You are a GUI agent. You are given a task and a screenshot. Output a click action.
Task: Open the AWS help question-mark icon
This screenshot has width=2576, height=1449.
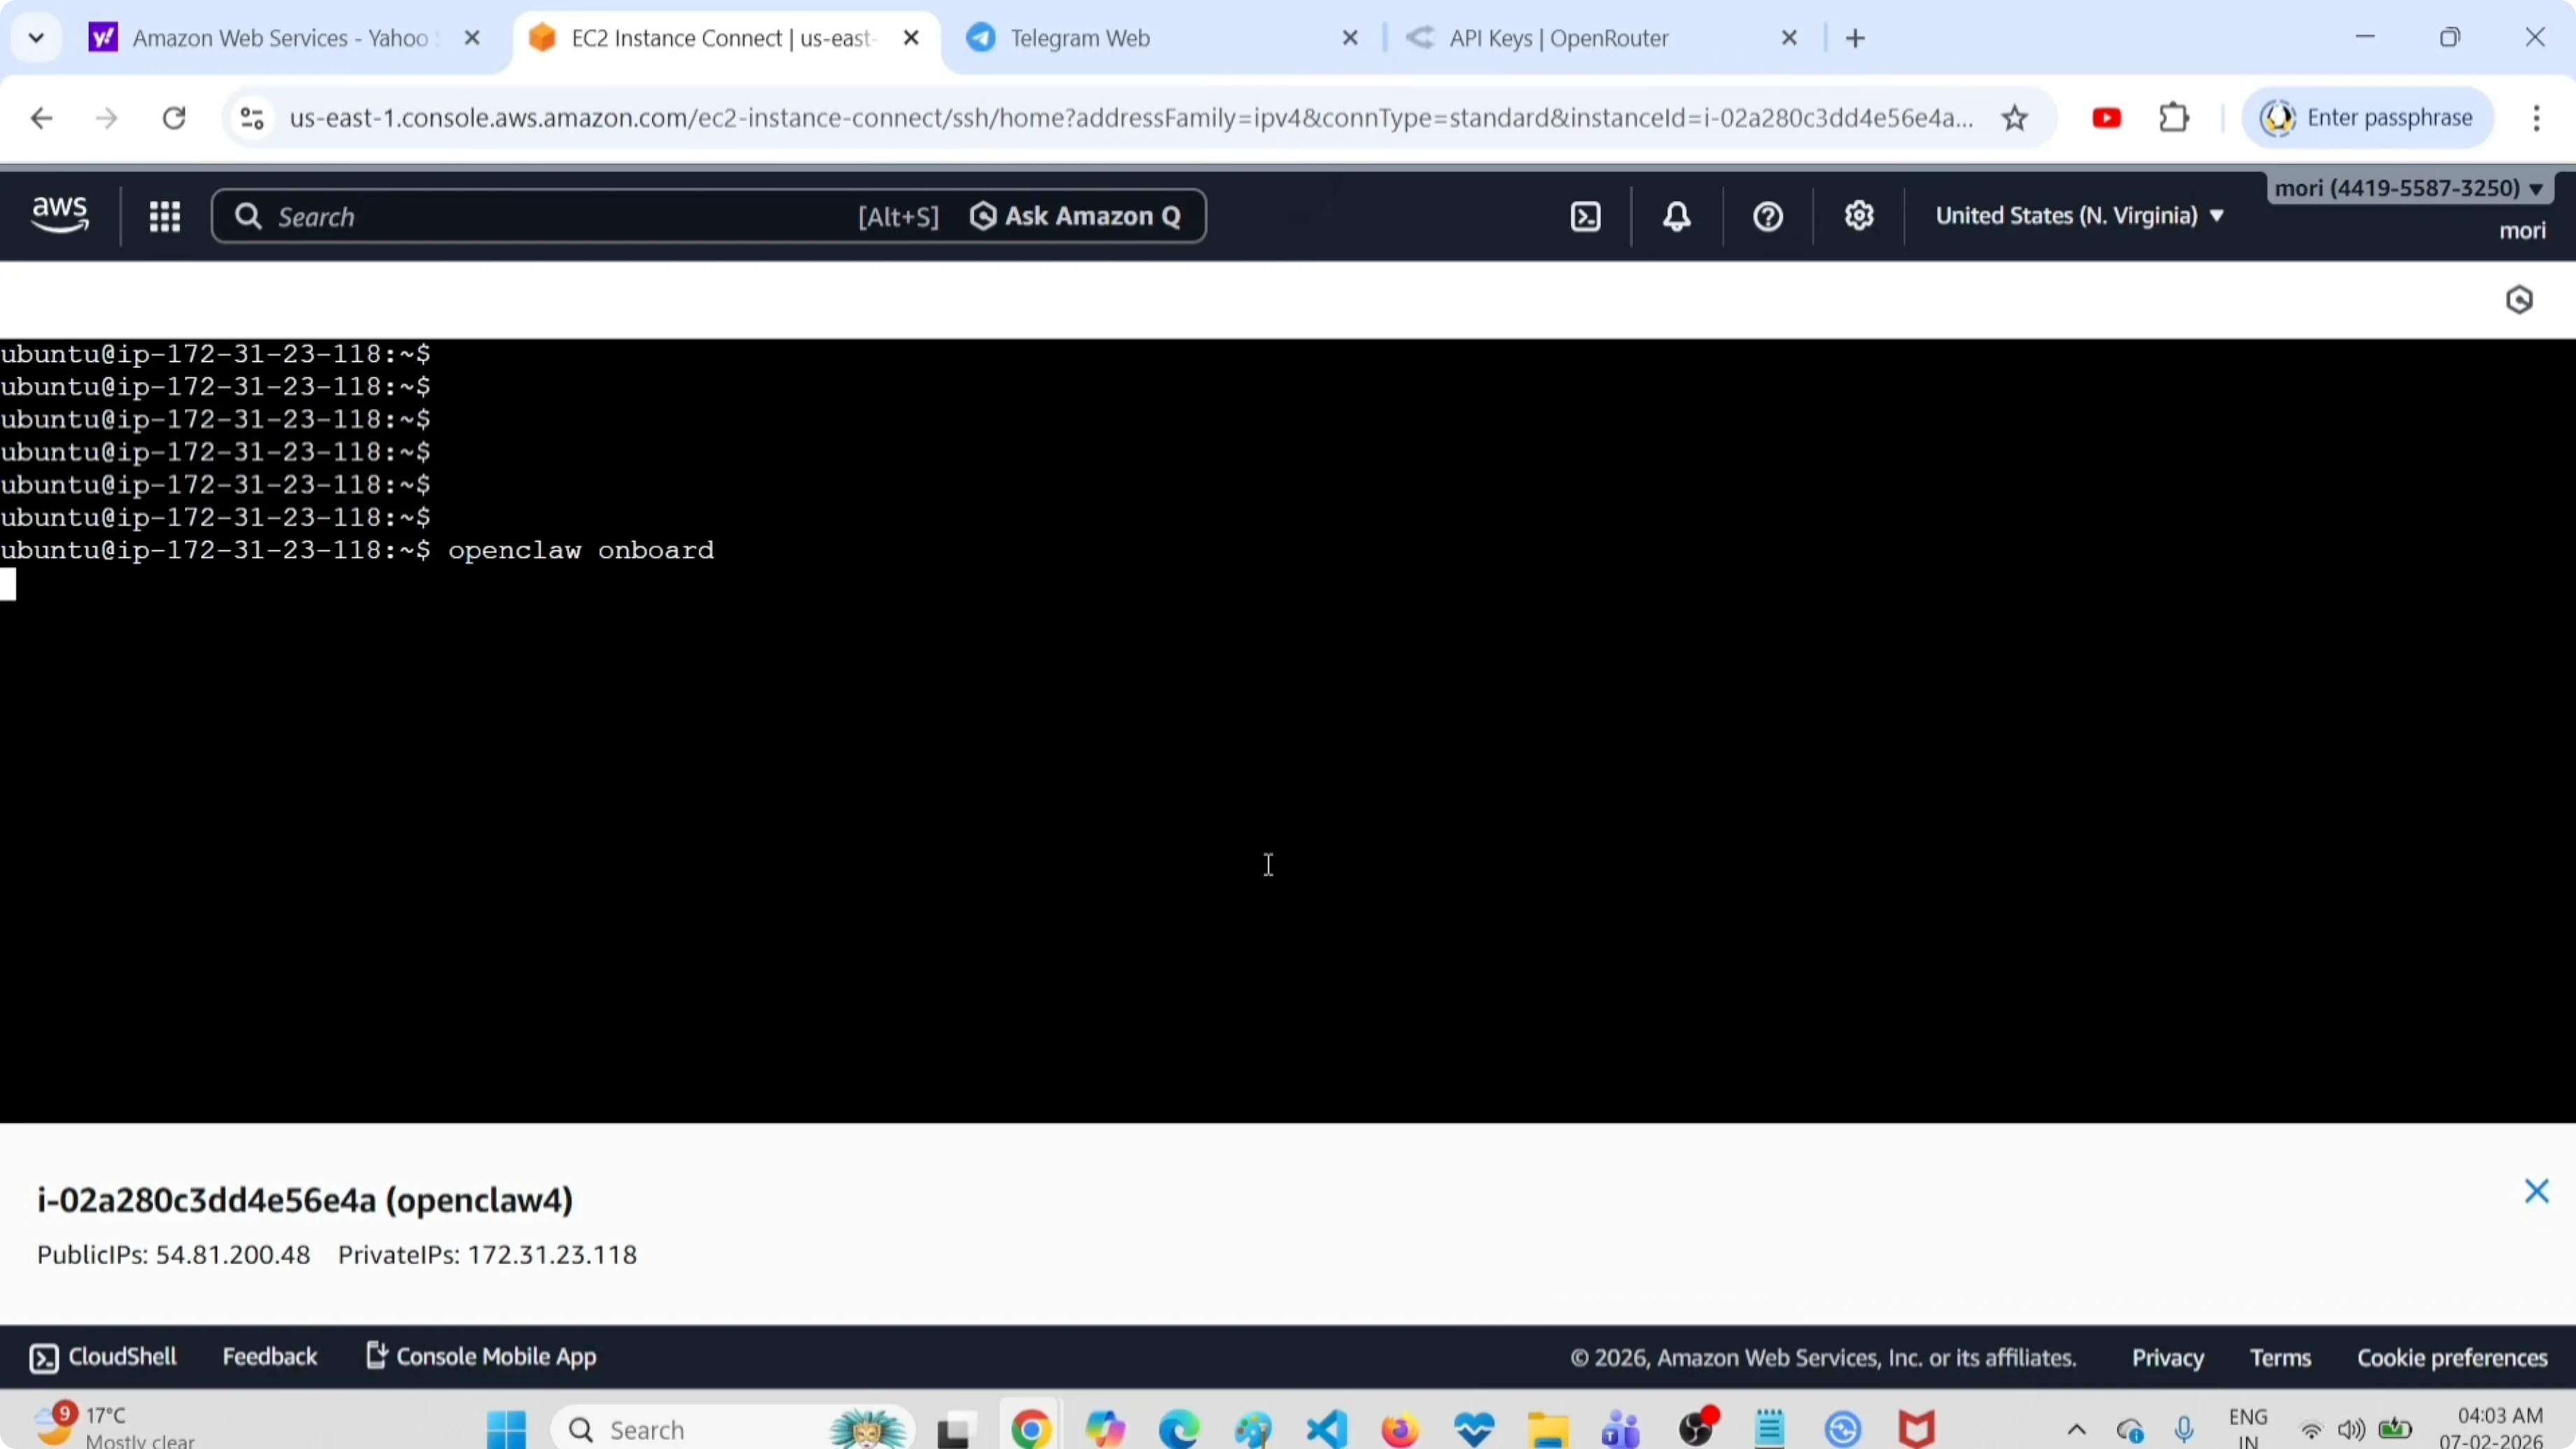[1766, 216]
